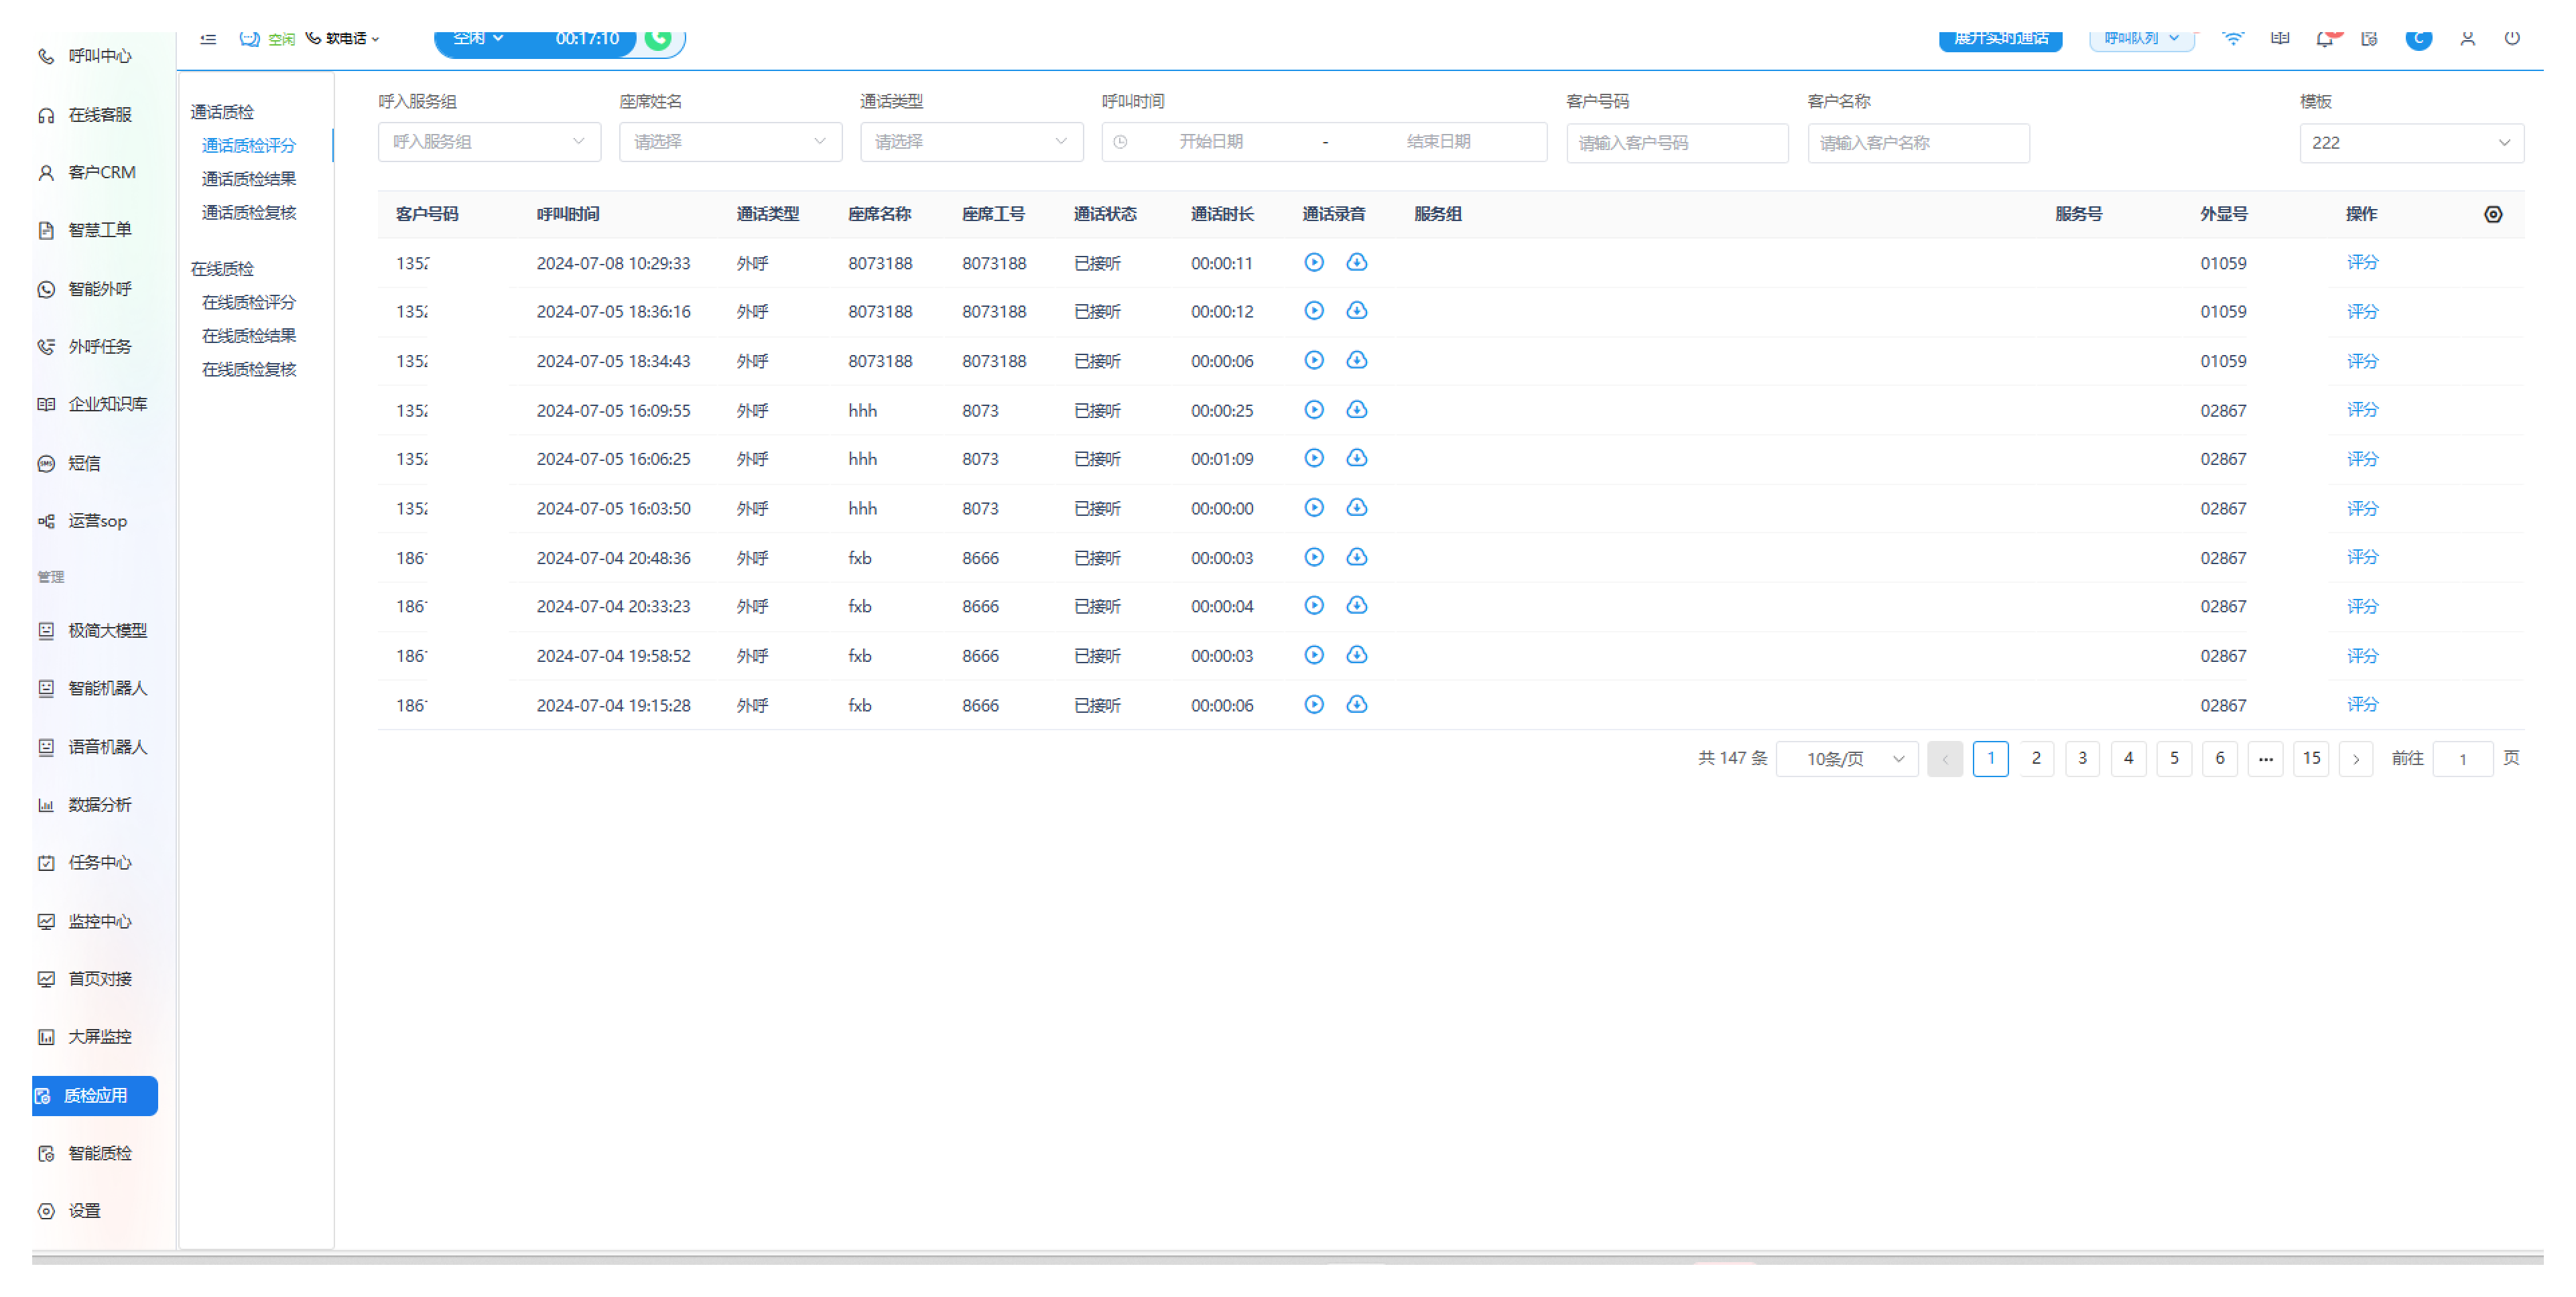Viewport: 2576px width, 1297px height.
Task: Download recording for 2024-07-05 16:03:50 call
Action: [x=1357, y=508]
